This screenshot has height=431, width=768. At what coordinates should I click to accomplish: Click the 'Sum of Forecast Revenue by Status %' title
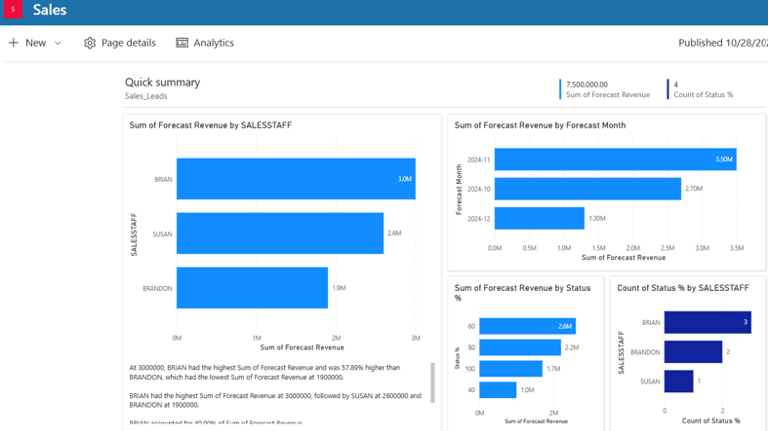click(522, 293)
